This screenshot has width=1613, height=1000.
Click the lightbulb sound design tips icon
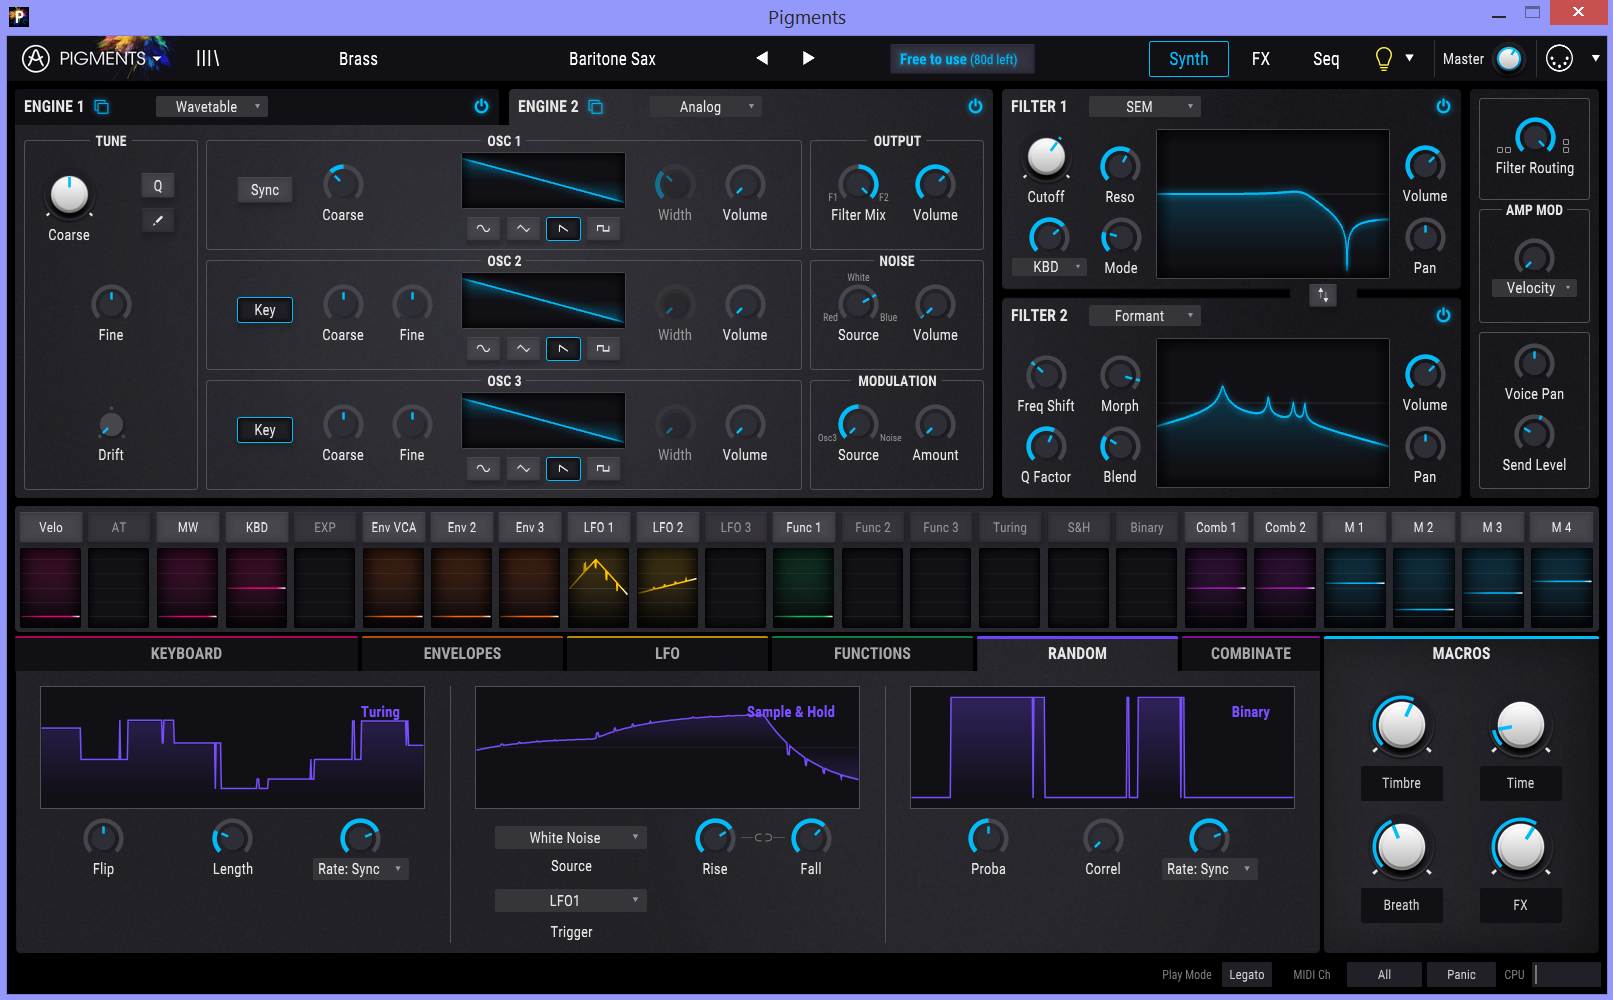click(x=1384, y=59)
